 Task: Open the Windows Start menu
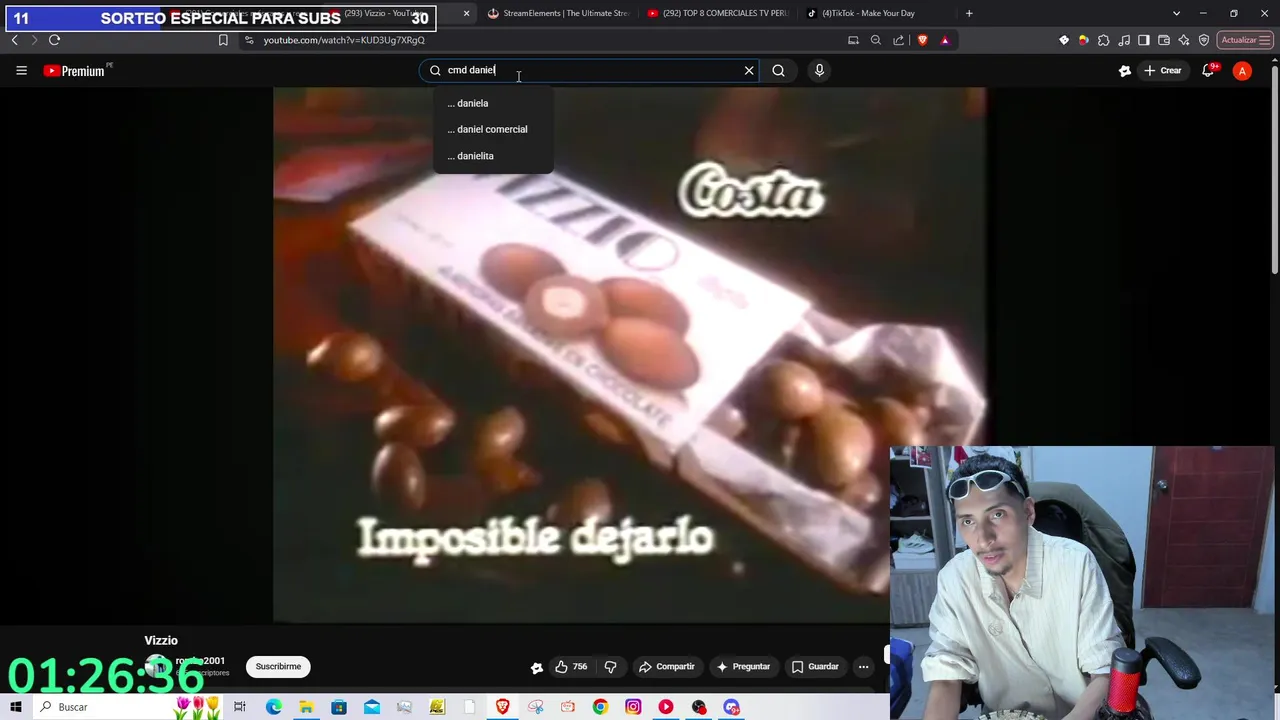click(16, 707)
